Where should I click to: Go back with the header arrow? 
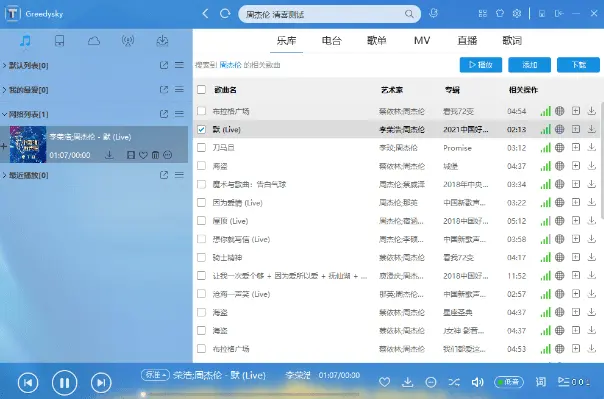click(205, 14)
